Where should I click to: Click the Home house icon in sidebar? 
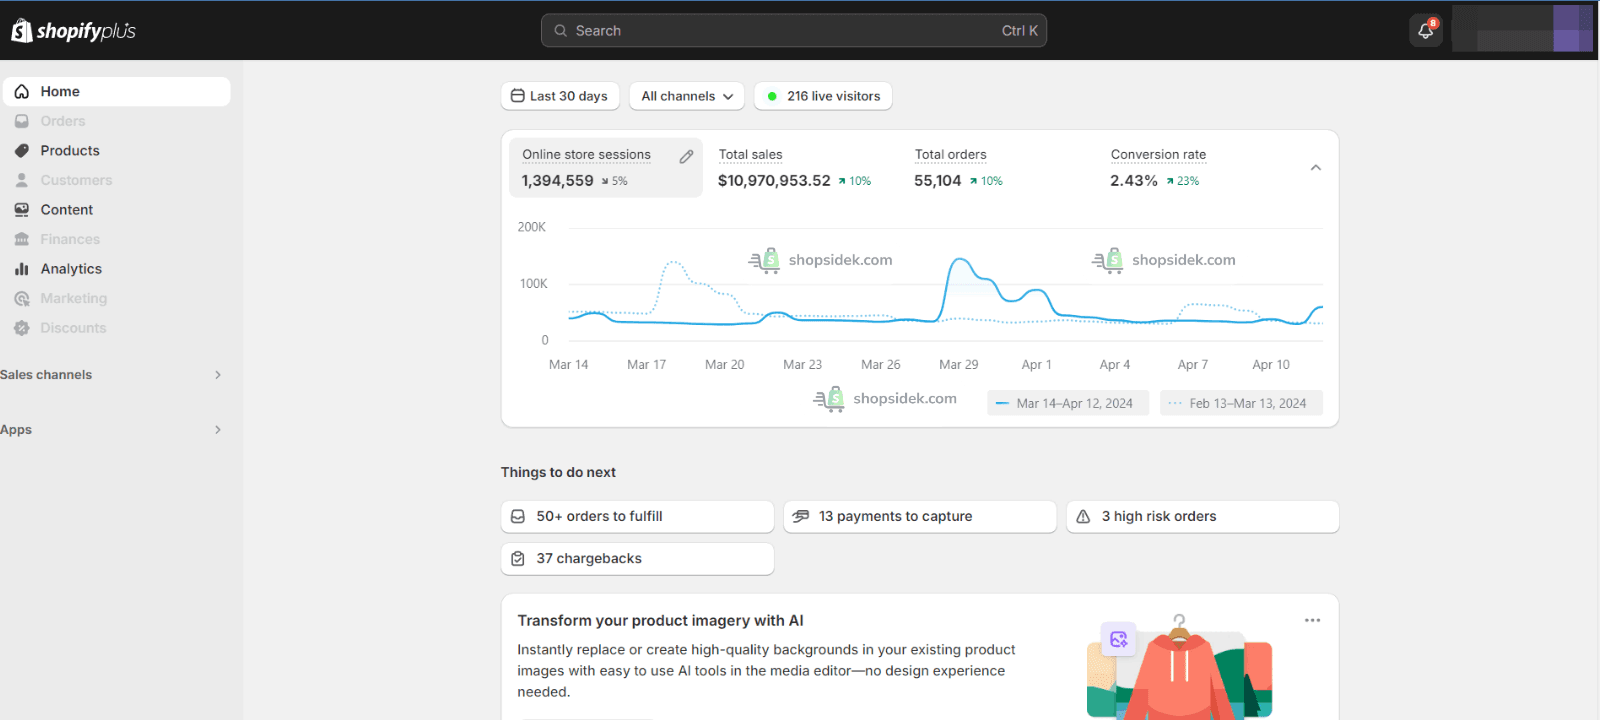pos(22,92)
